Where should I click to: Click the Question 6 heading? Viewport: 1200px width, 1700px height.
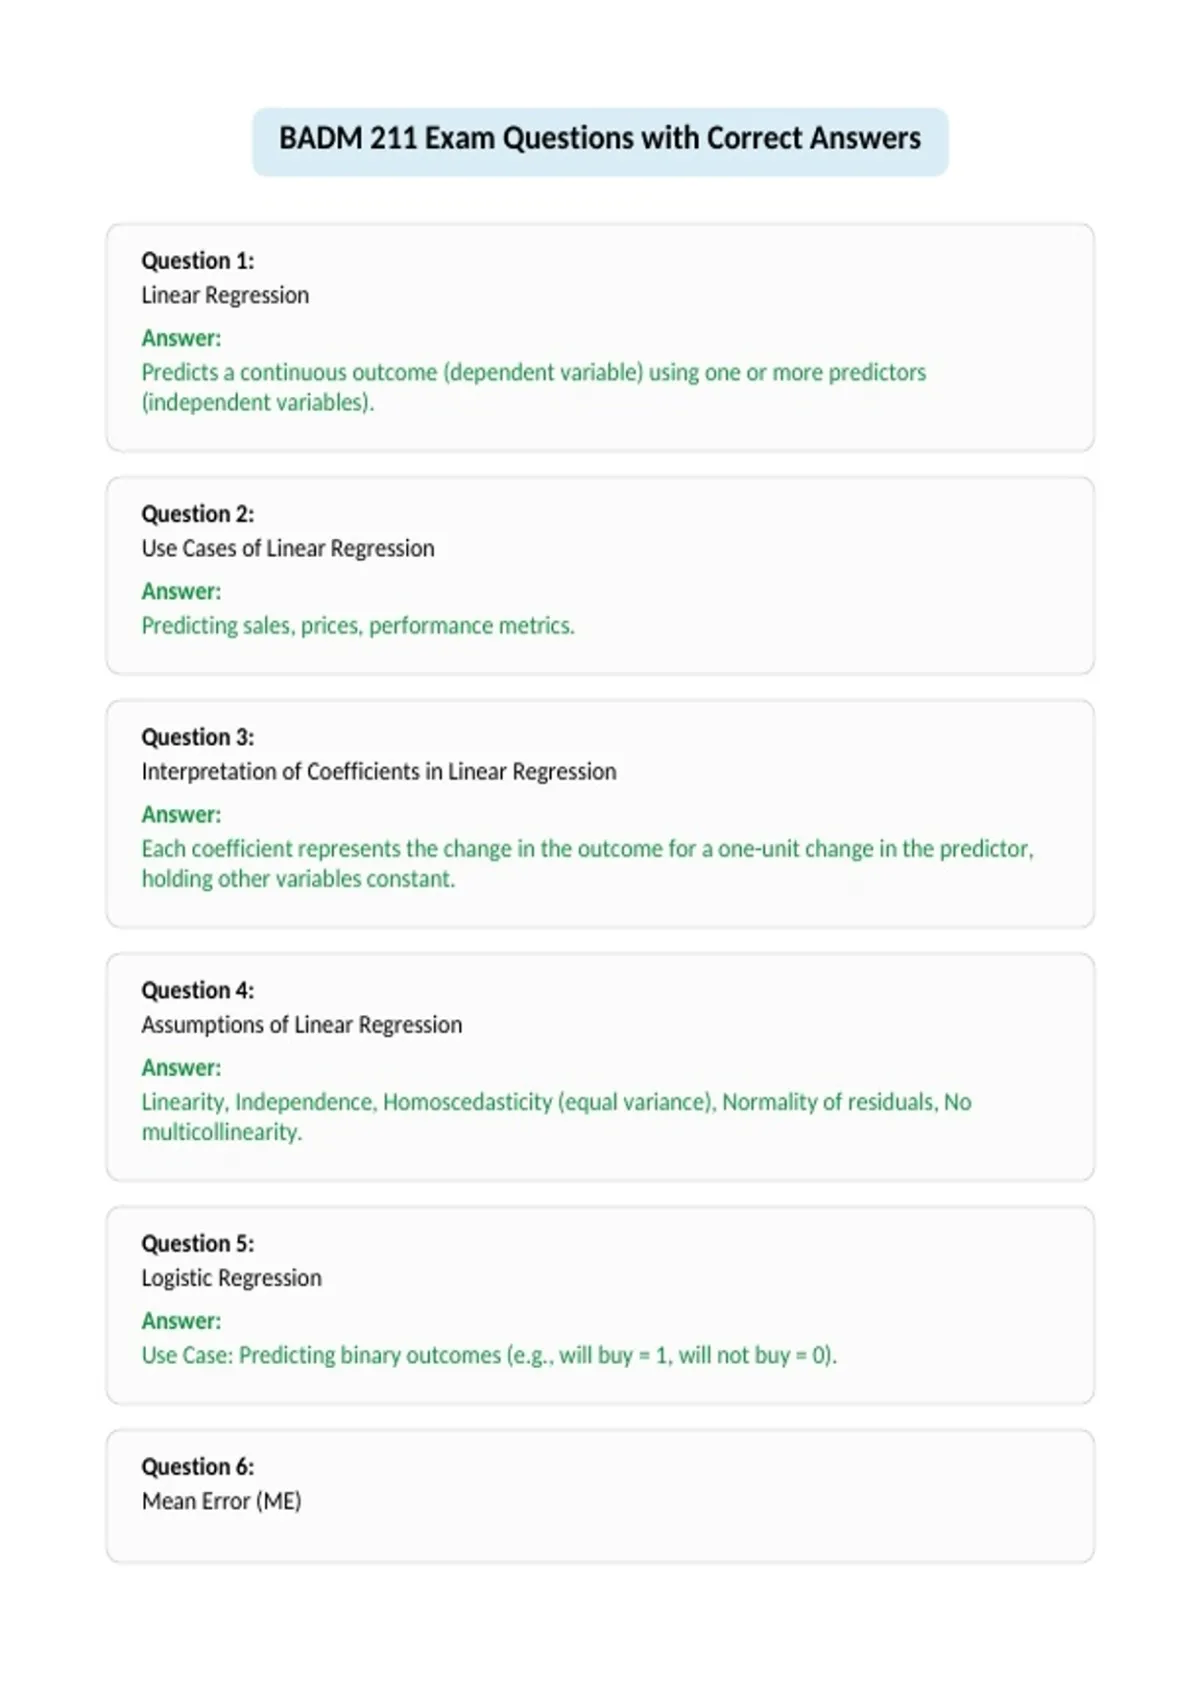(x=198, y=1467)
